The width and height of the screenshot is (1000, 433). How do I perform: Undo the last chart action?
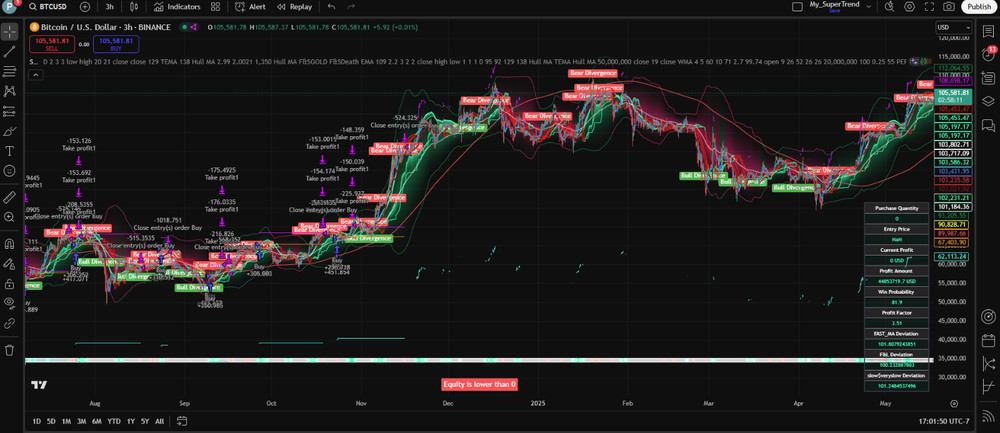coord(331,7)
